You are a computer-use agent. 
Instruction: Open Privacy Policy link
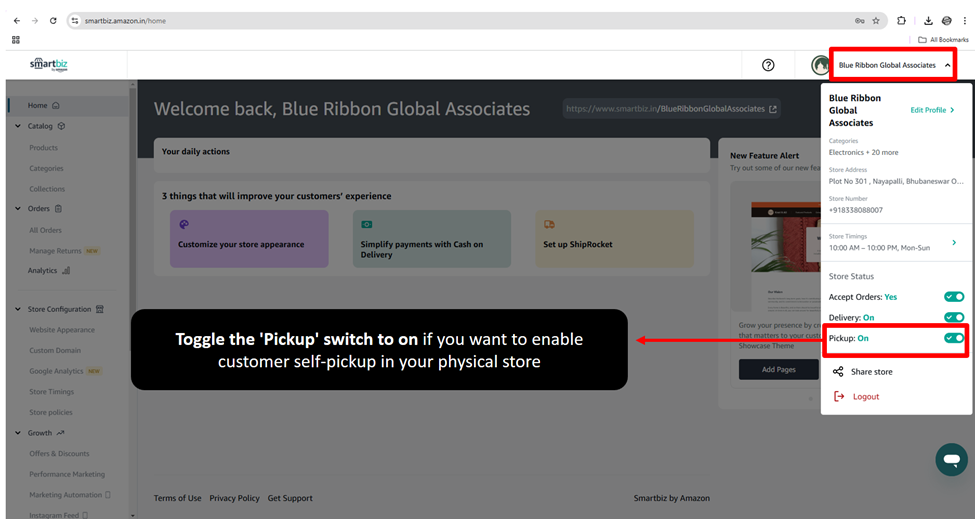[234, 498]
